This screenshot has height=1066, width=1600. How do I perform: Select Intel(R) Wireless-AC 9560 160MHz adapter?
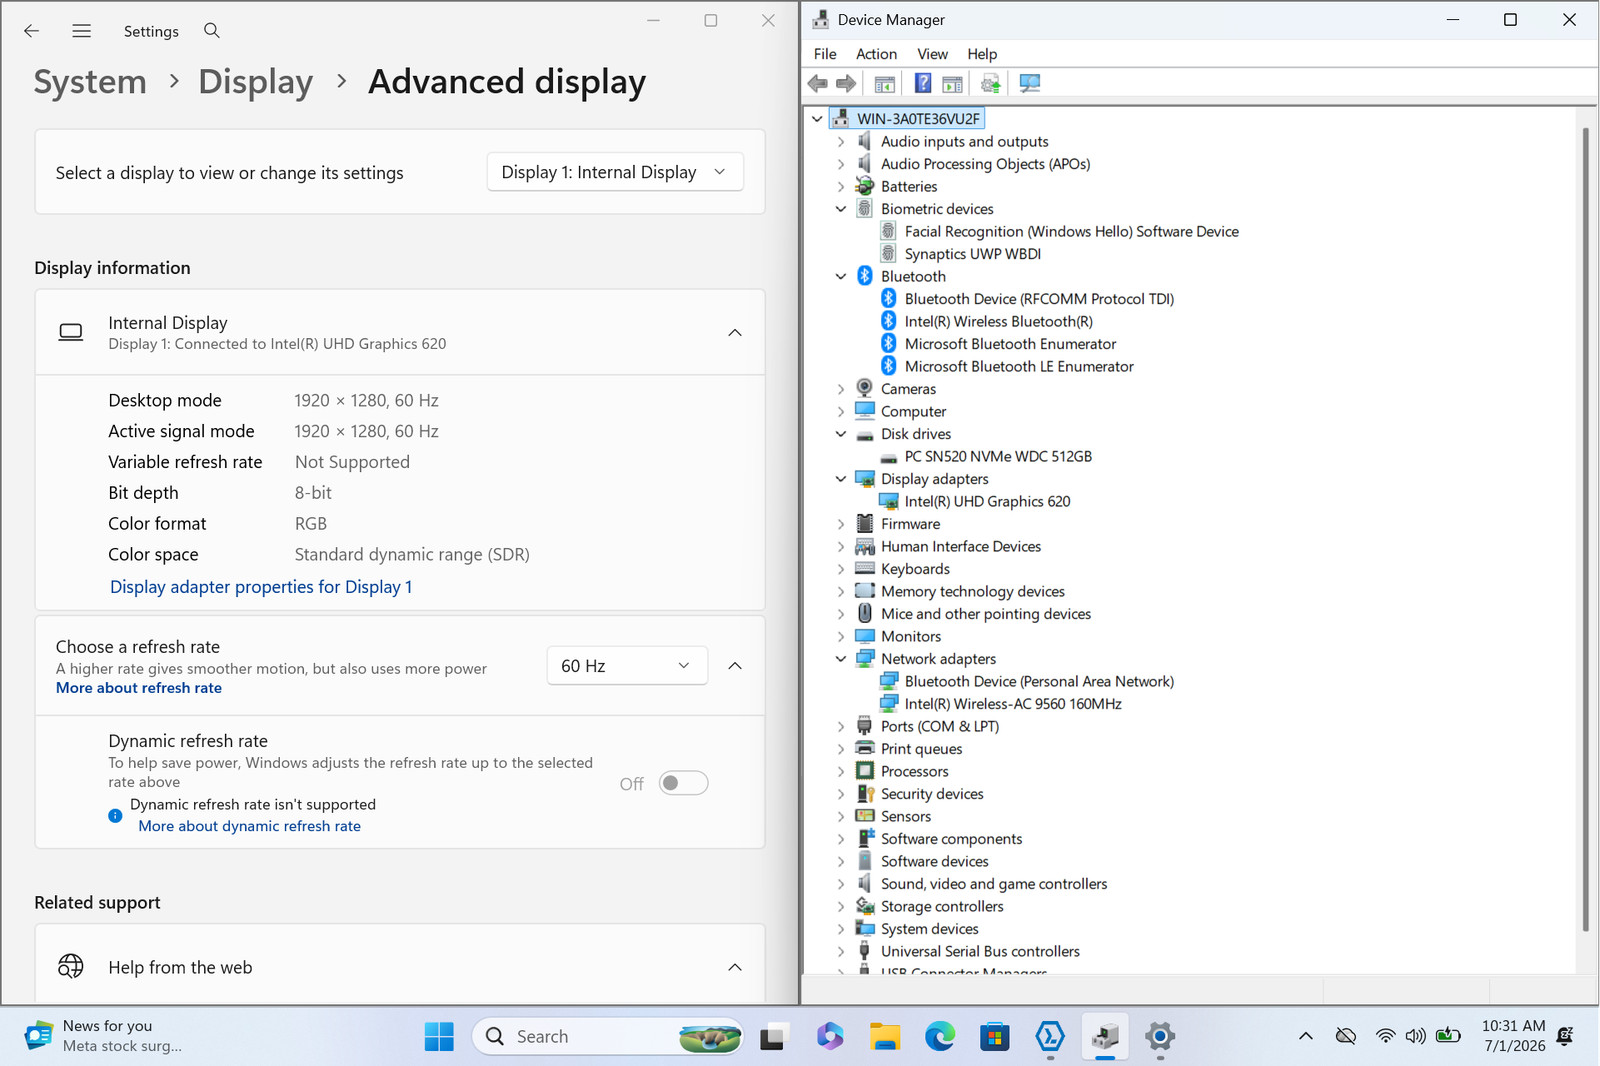(x=1013, y=704)
